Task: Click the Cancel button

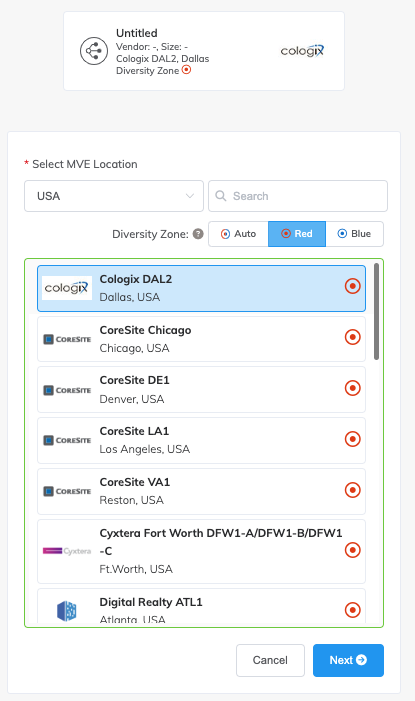Action: pos(271,660)
